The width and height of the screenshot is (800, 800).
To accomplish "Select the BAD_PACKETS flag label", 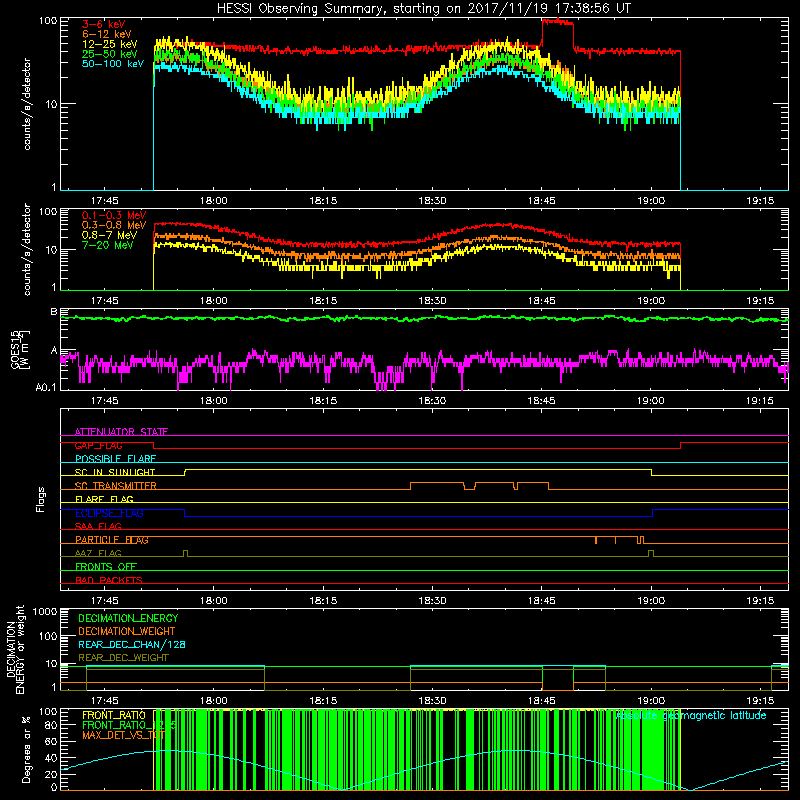I will click(x=109, y=581).
